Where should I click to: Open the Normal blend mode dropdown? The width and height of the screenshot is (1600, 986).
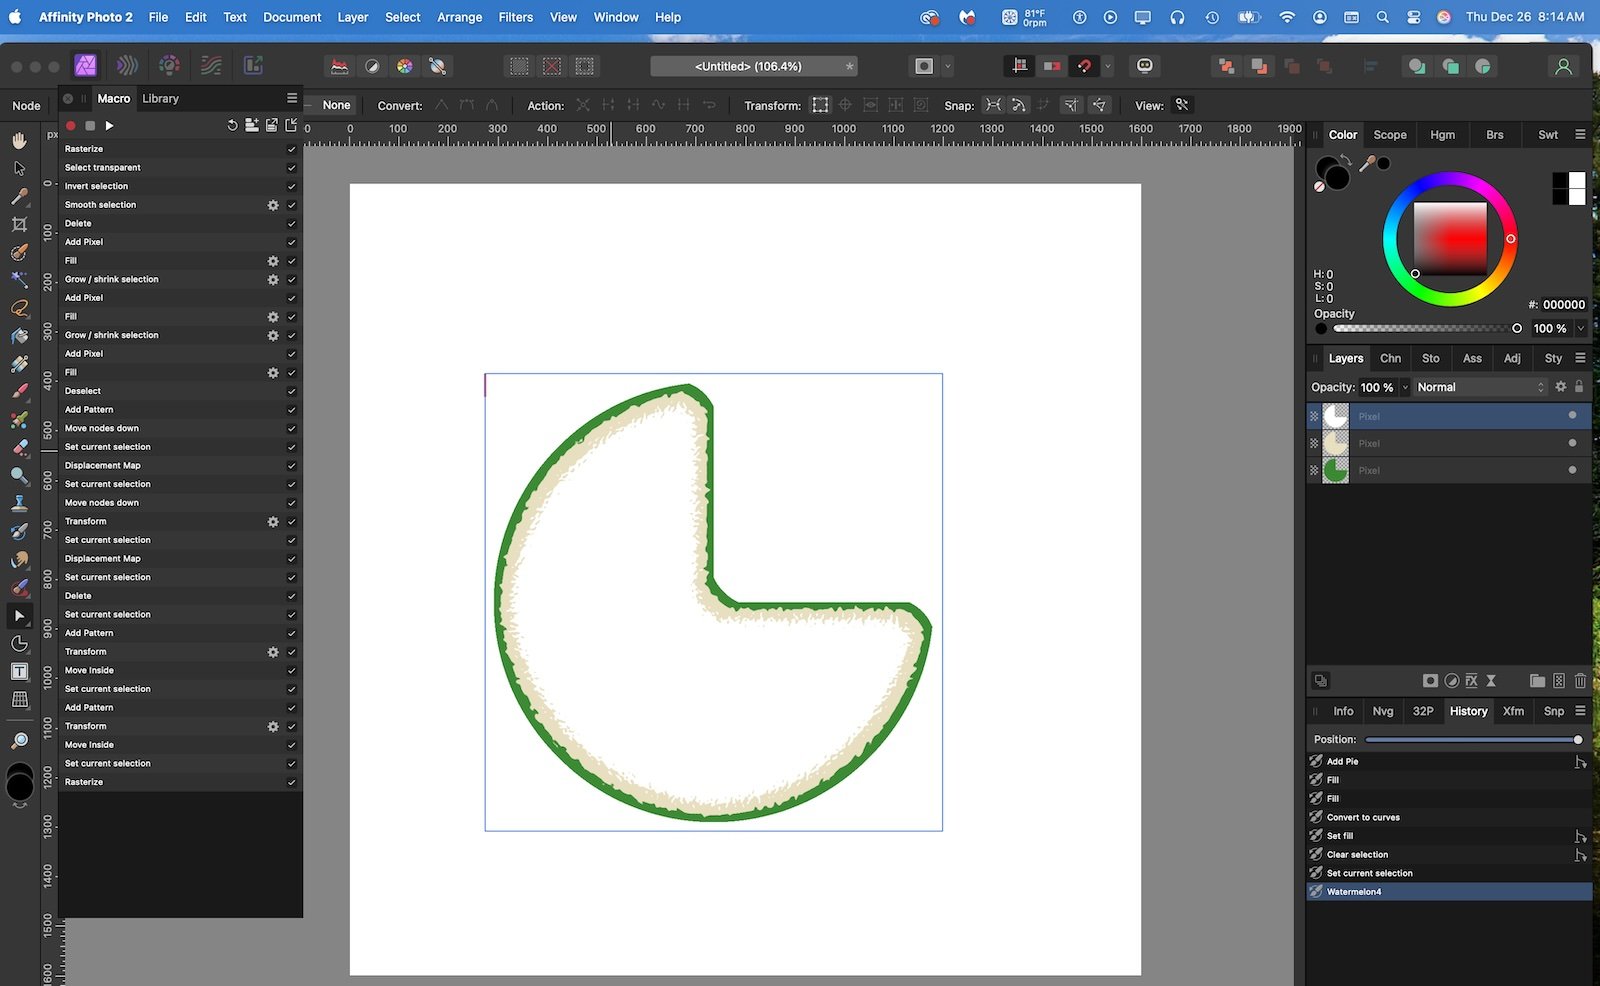tap(1479, 387)
